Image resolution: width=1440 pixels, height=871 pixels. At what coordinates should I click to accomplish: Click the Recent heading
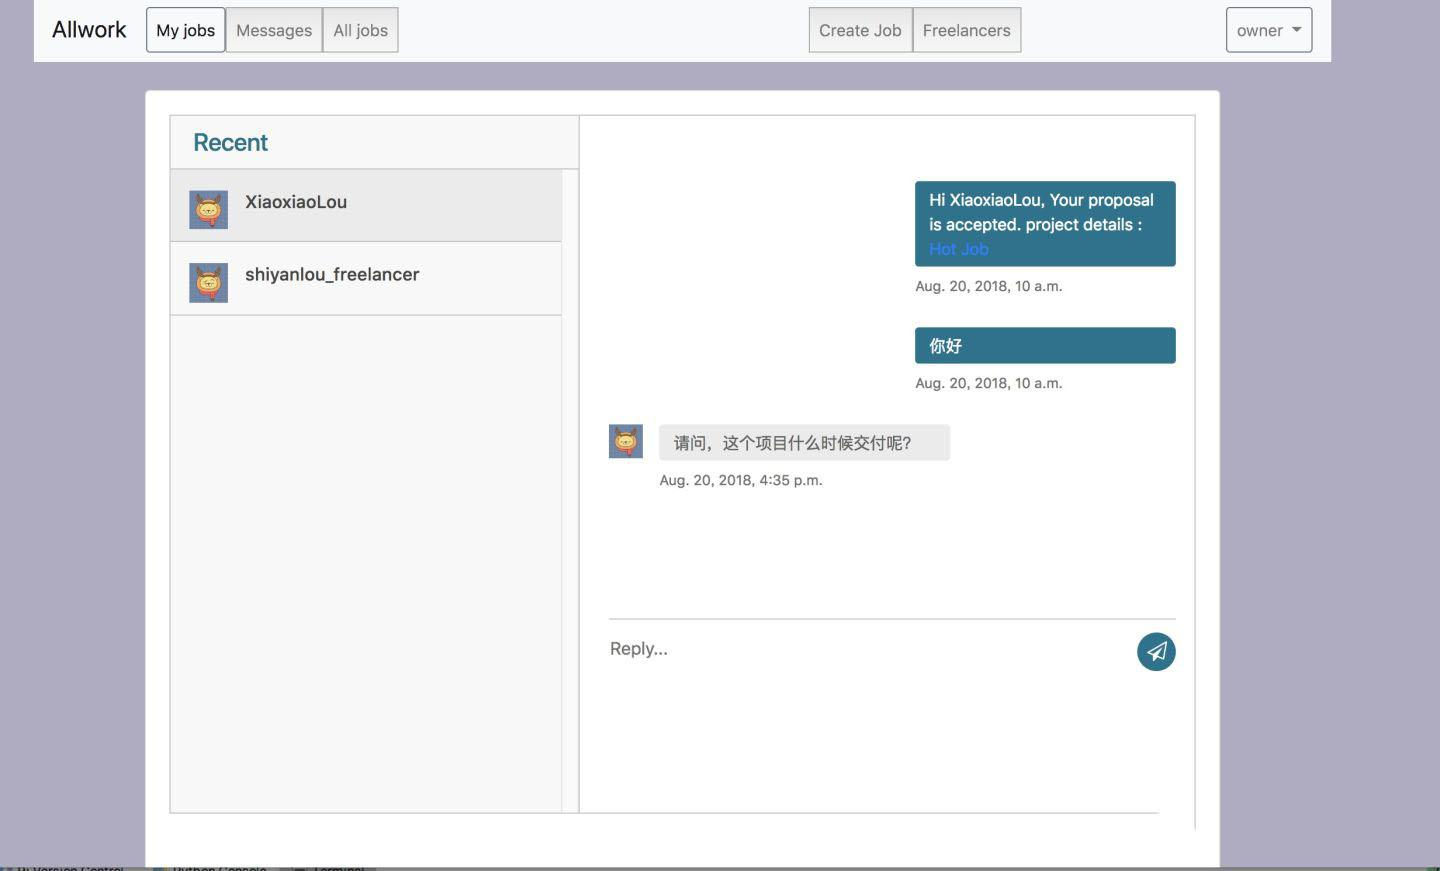tap(230, 142)
